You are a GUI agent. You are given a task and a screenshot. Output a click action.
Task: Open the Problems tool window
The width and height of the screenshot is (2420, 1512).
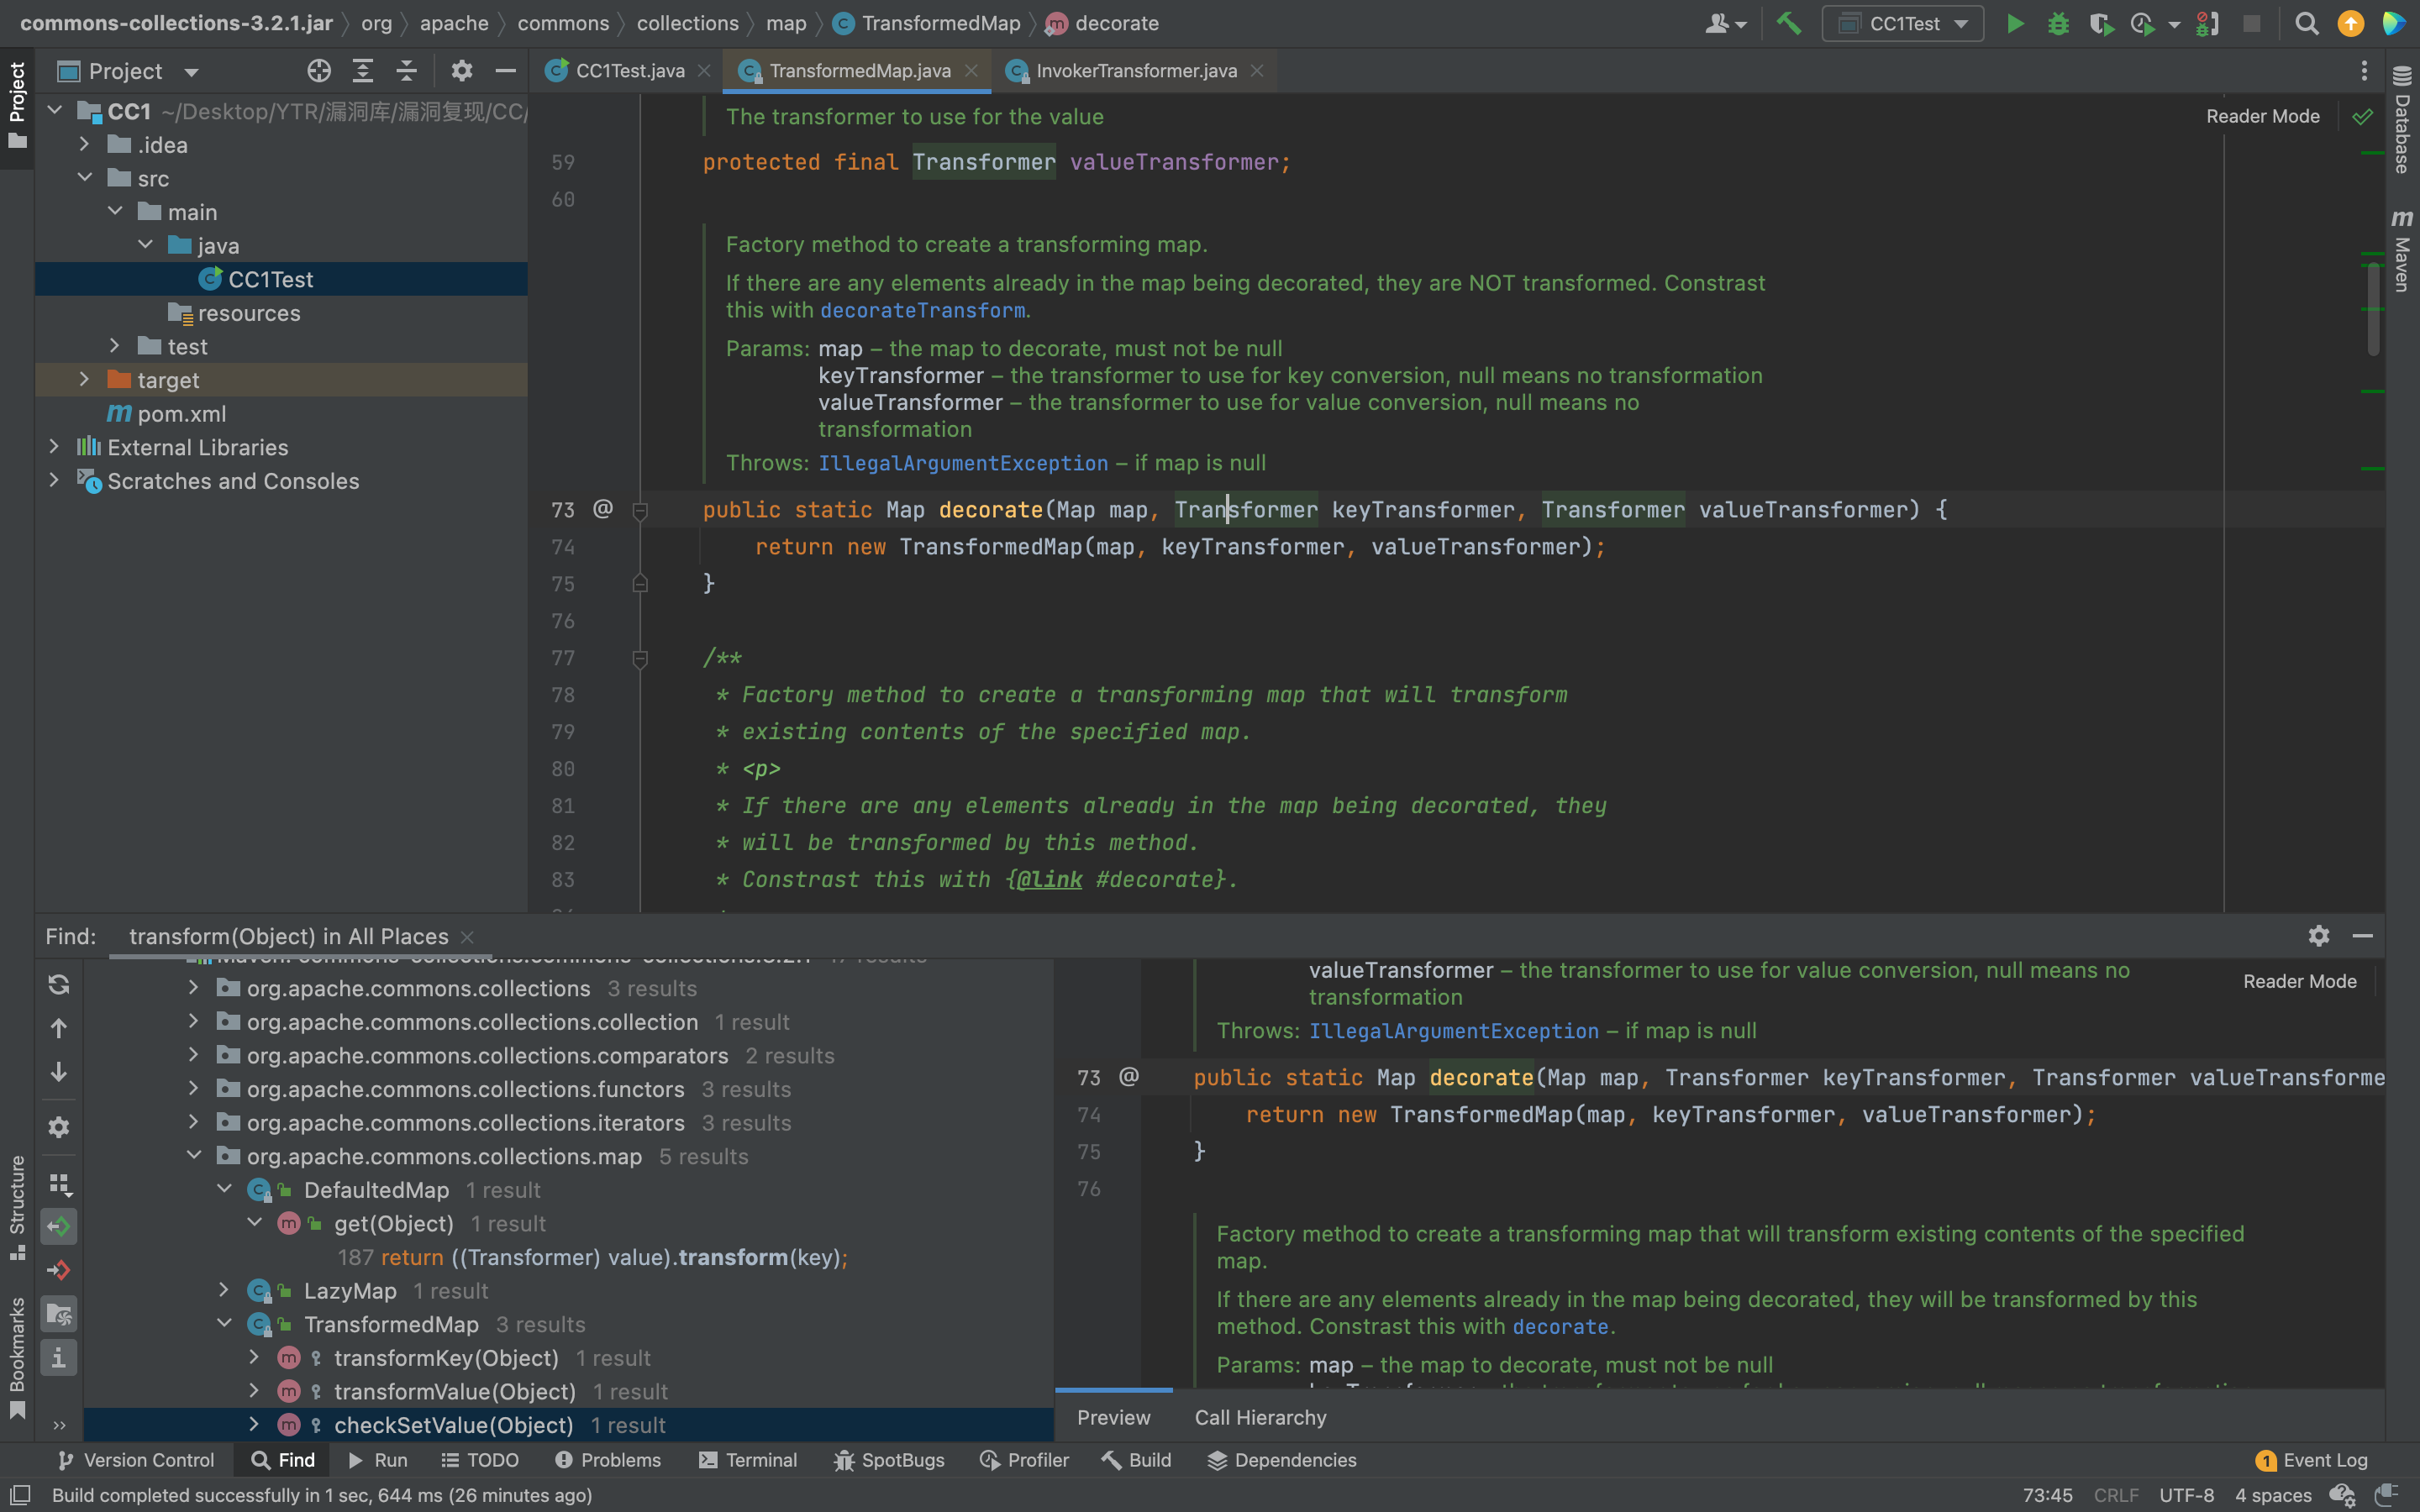(x=608, y=1460)
